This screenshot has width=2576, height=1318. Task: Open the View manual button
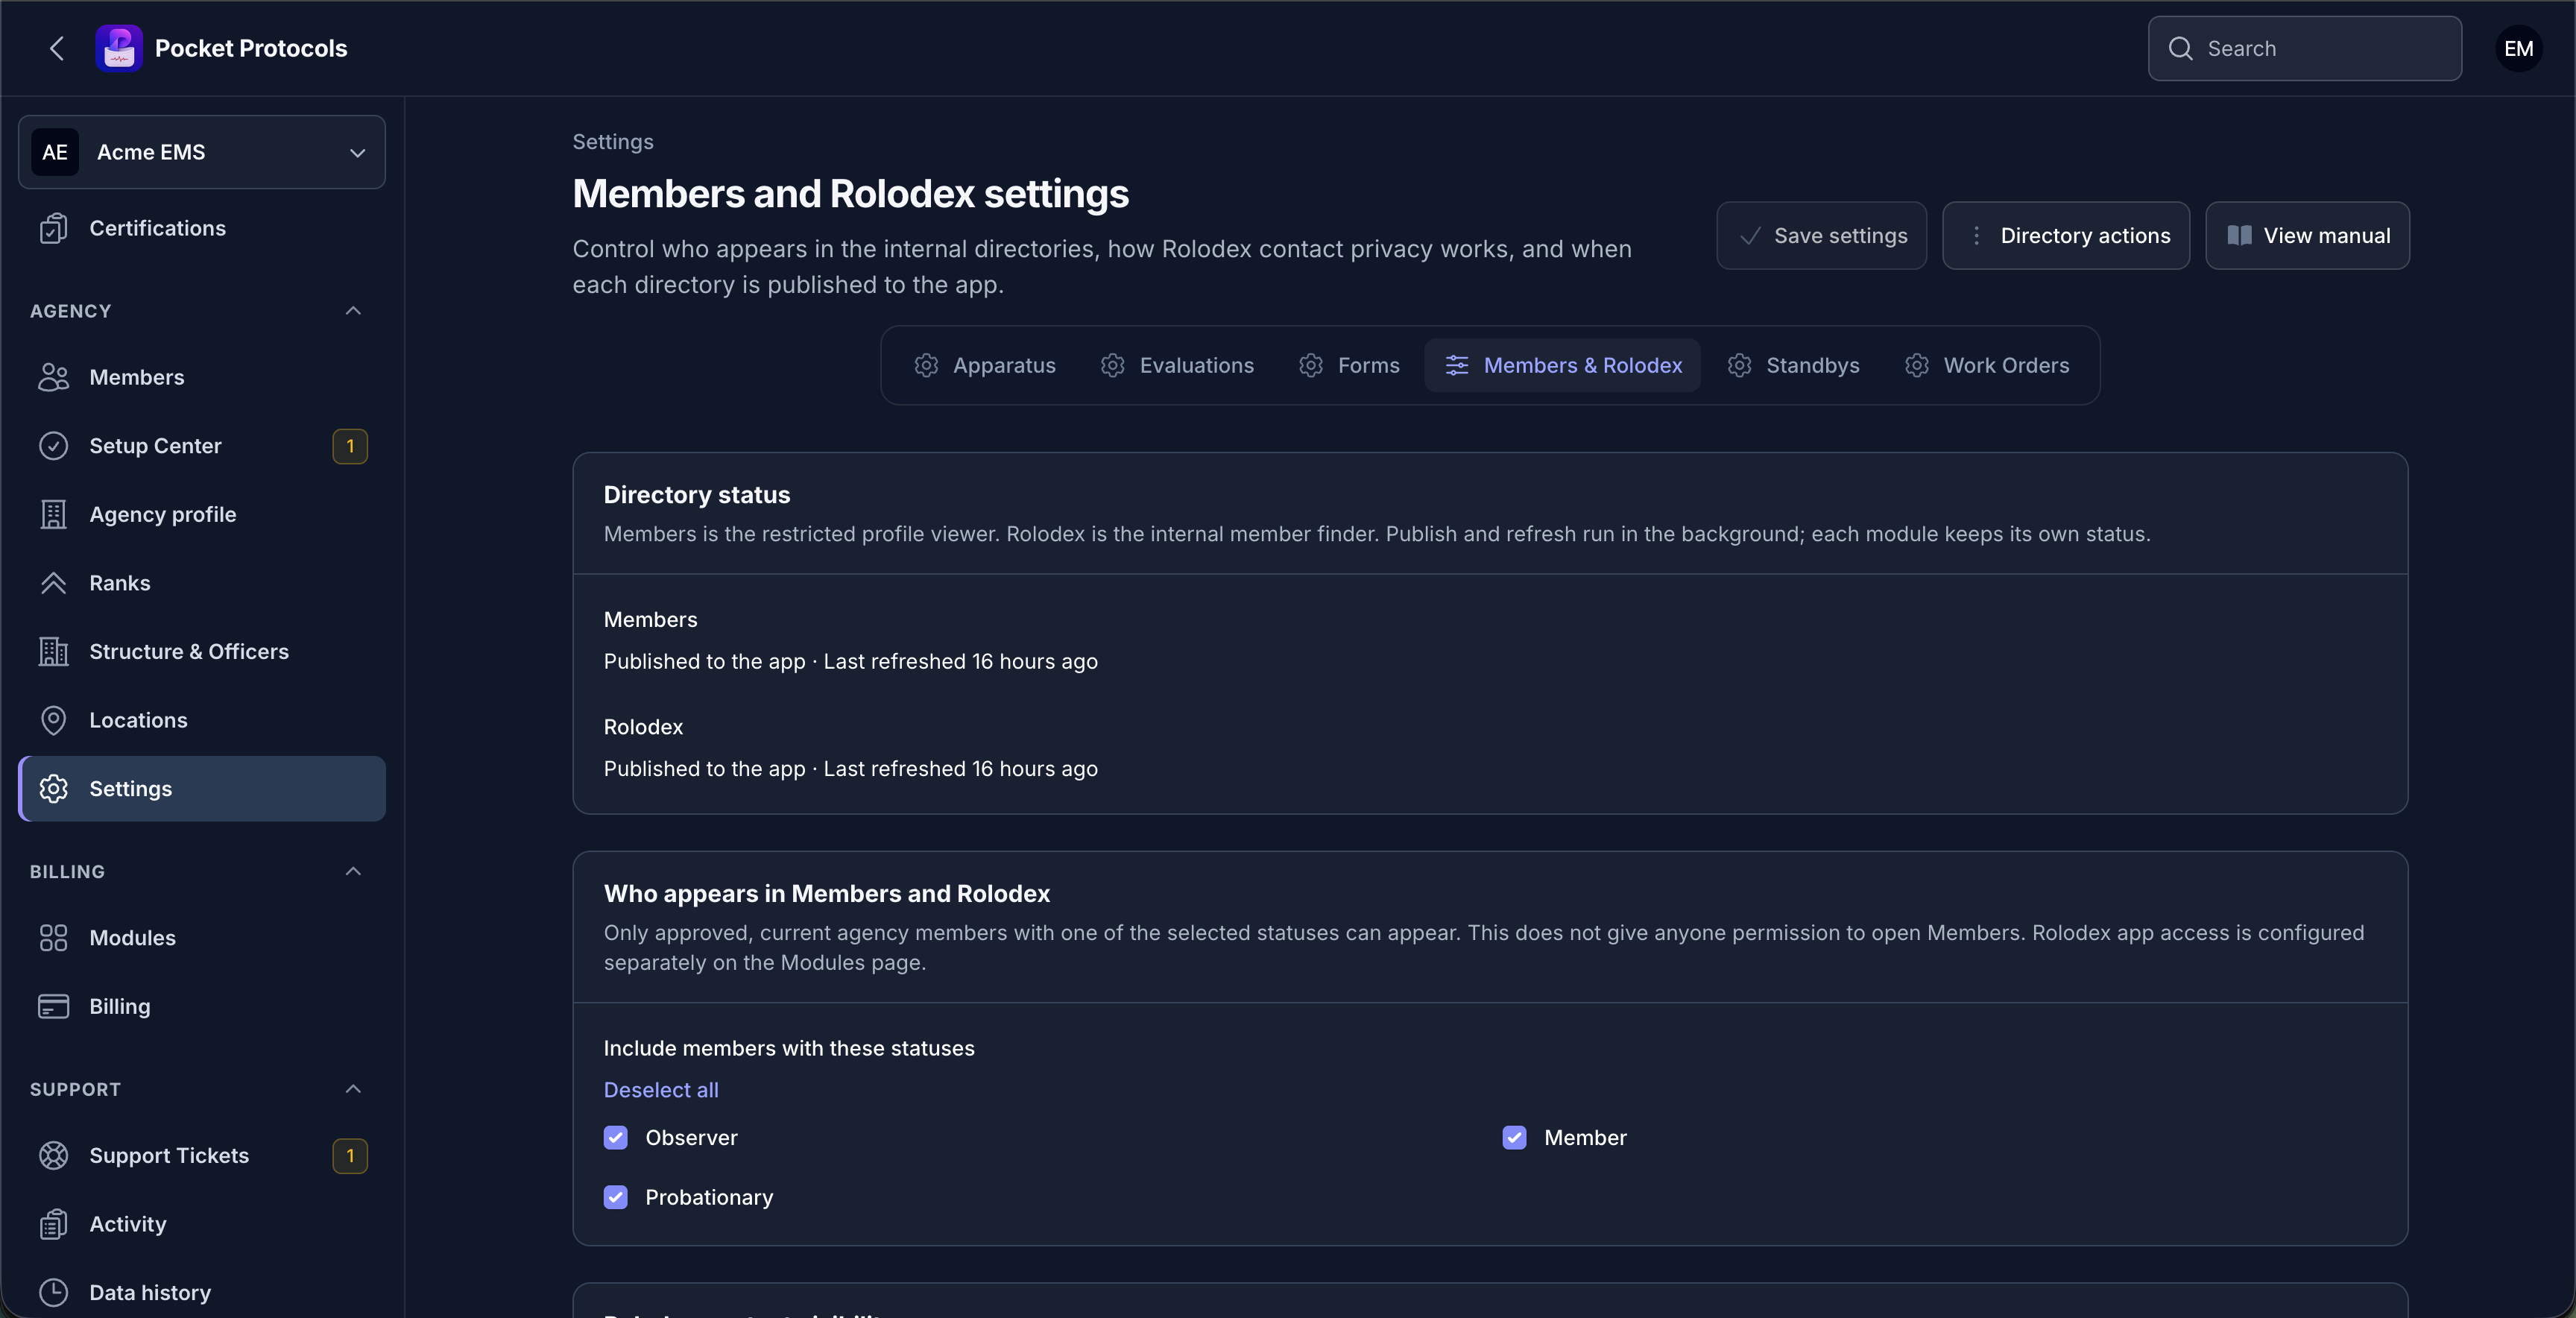tap(2308, 236)
